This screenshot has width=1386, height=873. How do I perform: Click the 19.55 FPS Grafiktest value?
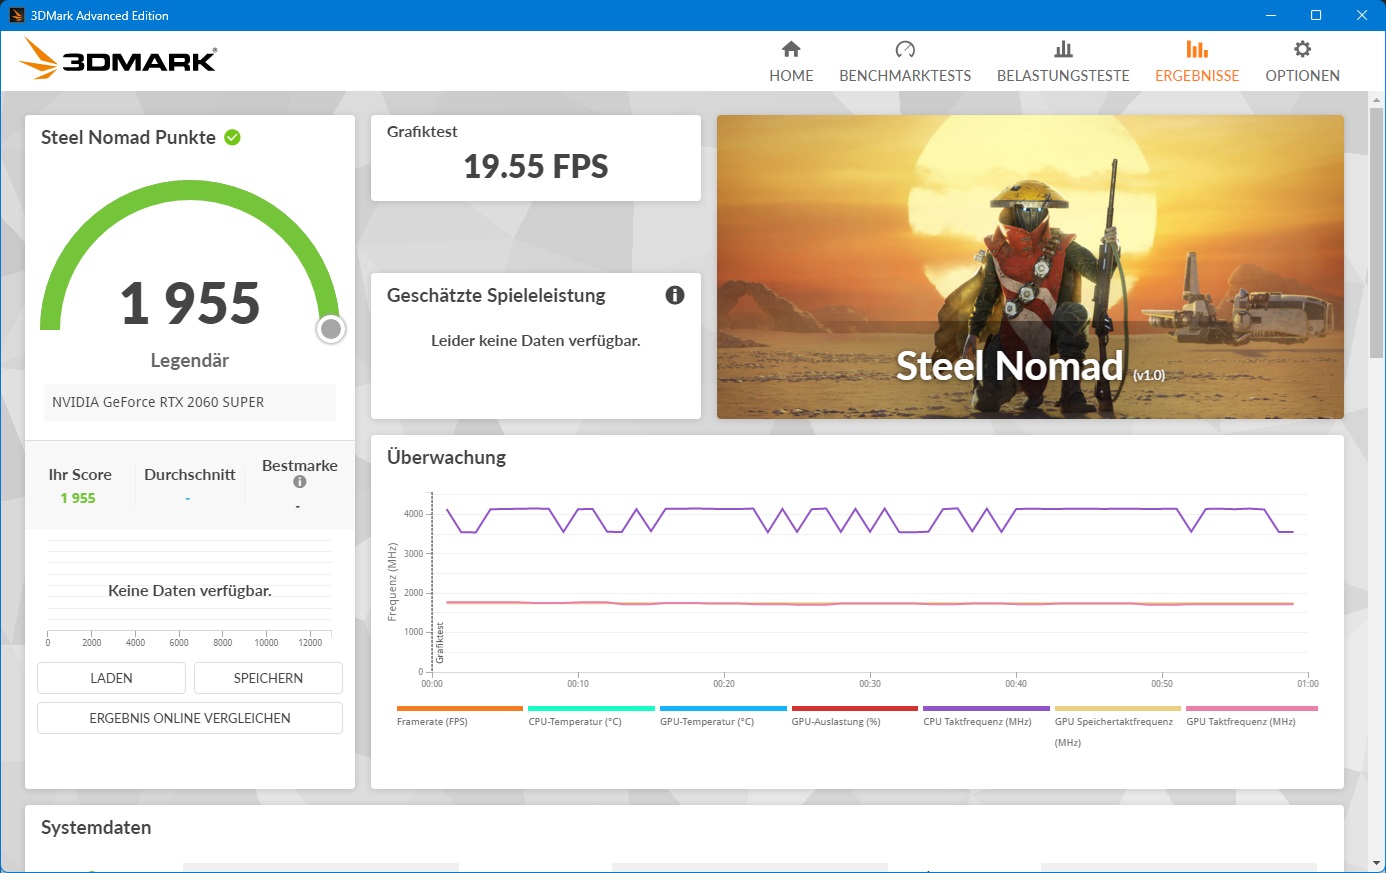(x=536, y=166)
